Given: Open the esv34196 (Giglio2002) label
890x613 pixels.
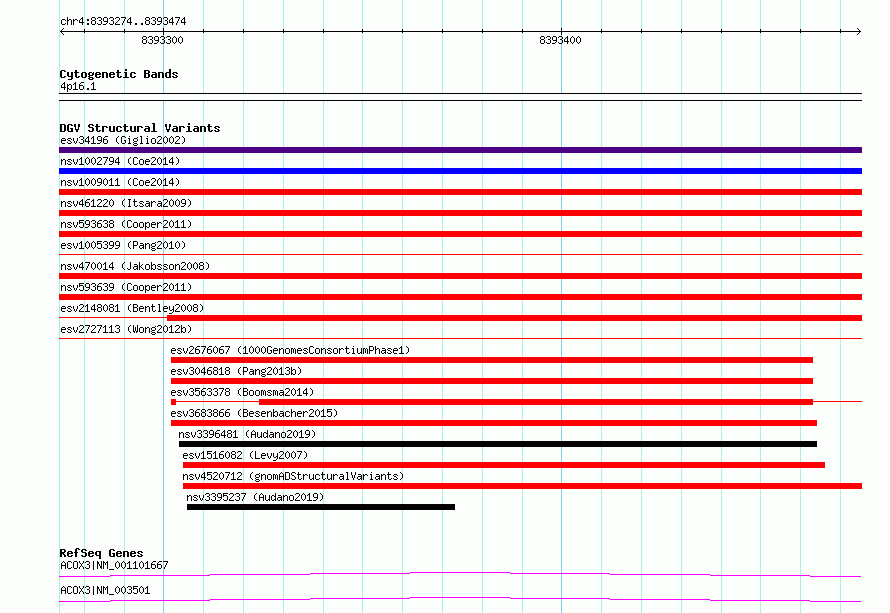Looking at the screenshot, I should [x=123, y=140].
